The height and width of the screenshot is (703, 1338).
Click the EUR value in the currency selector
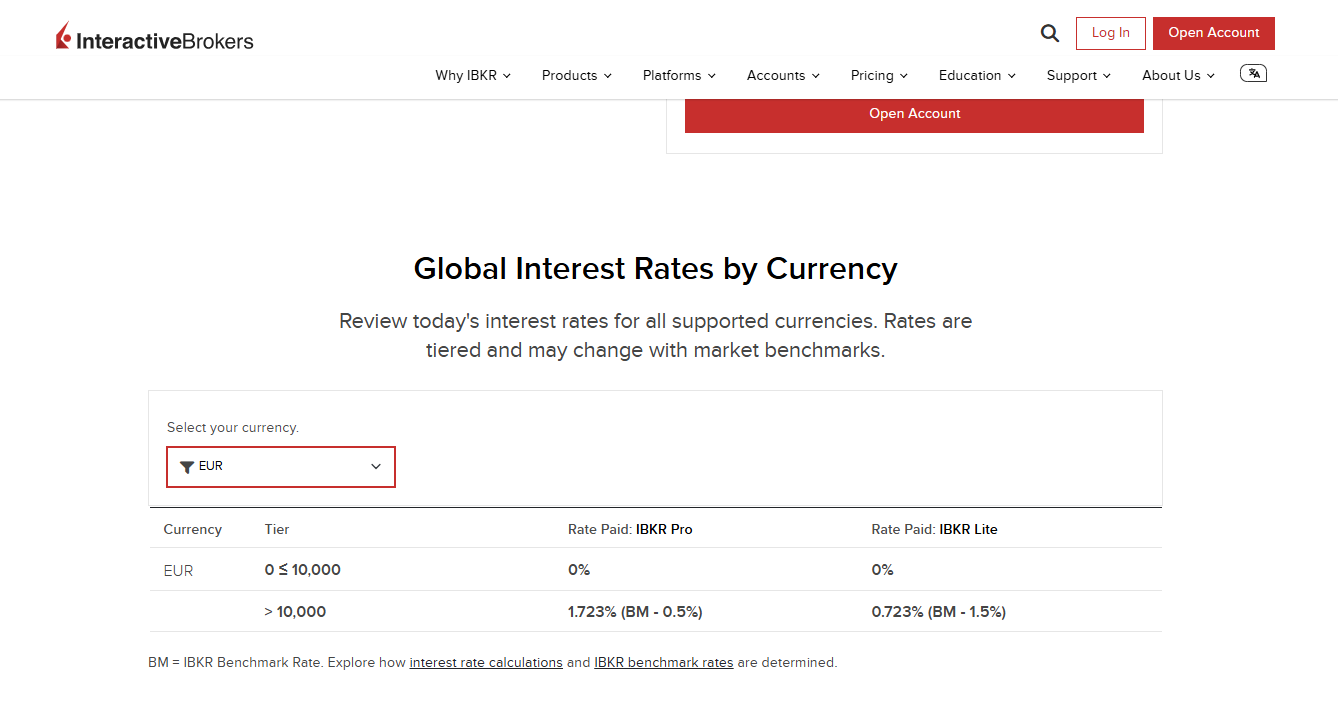(211, 466)
